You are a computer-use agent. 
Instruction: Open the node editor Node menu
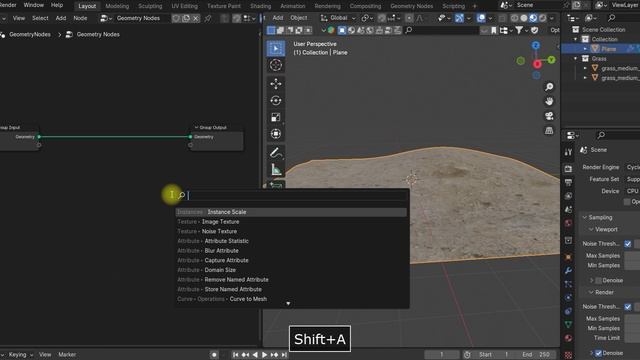point(80,18)
